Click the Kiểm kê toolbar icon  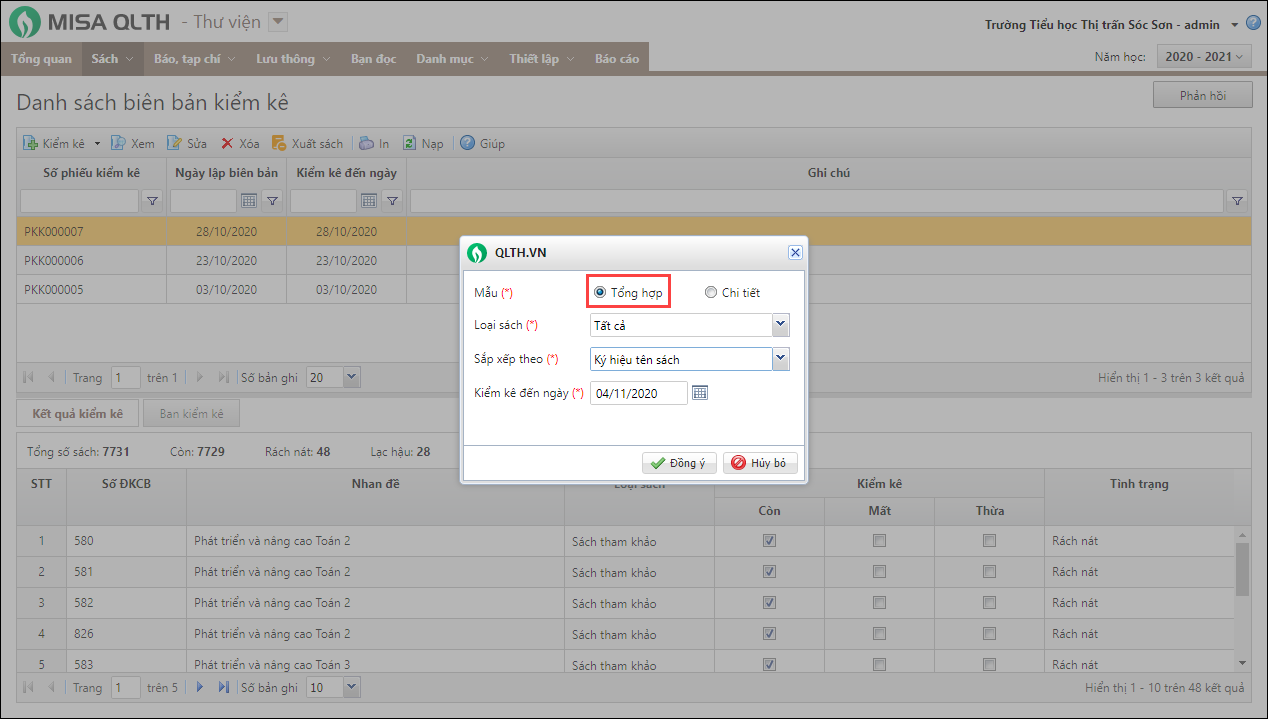31,144
